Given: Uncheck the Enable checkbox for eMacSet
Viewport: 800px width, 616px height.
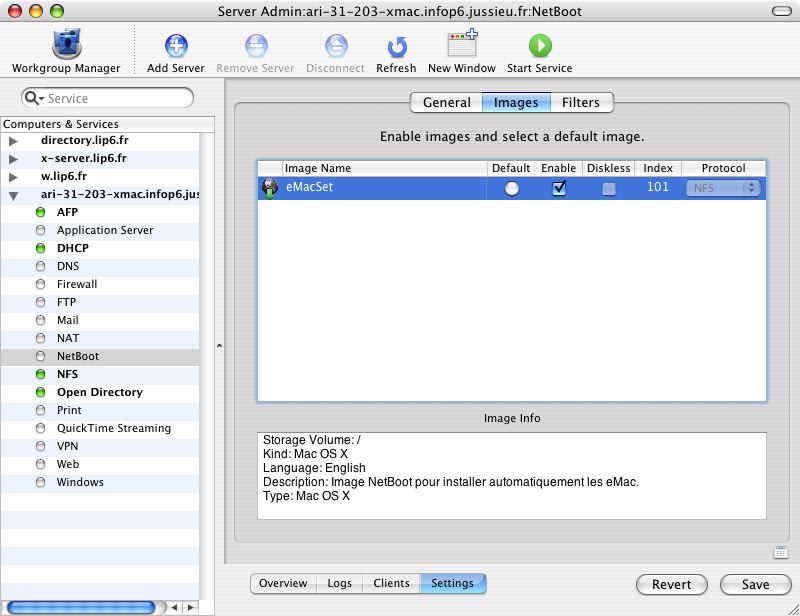Looking at the screenshot, I should coord(559,188).
